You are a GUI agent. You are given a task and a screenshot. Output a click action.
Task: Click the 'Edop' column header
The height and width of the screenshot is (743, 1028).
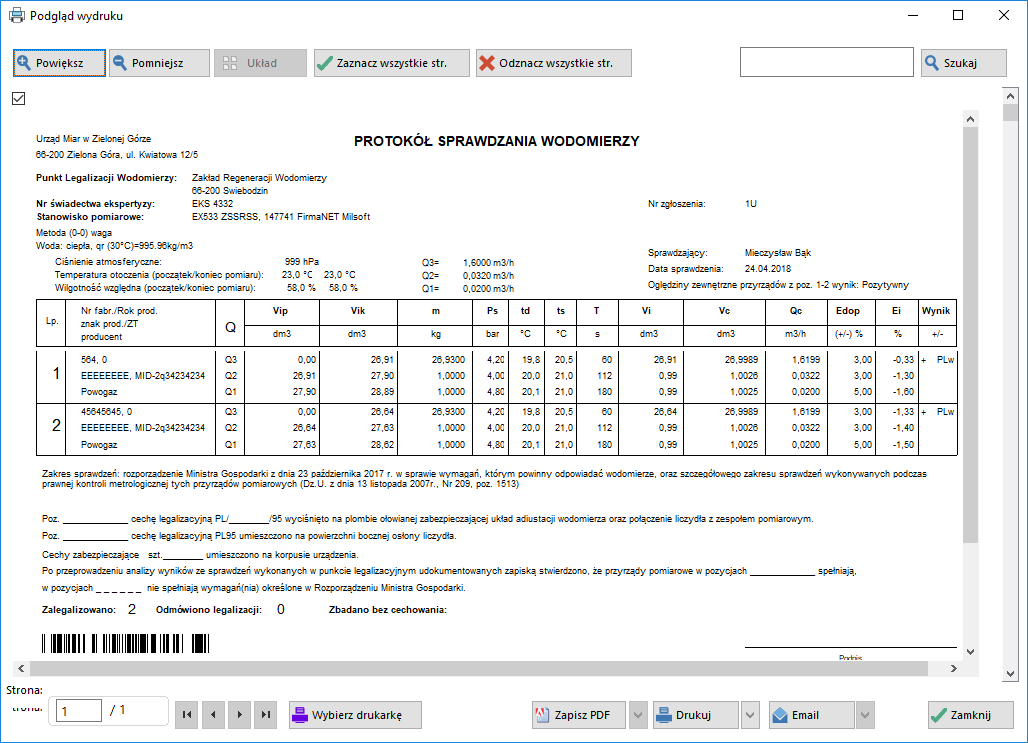tap(848, 311)
